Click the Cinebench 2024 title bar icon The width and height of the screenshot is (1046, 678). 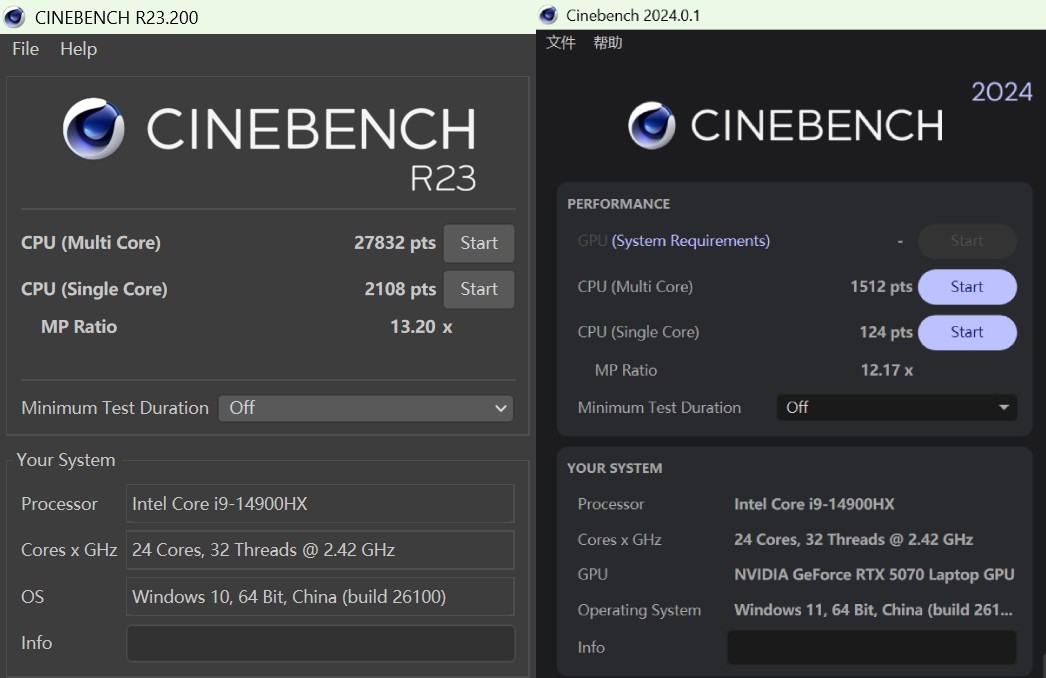[x=548, y=15]
